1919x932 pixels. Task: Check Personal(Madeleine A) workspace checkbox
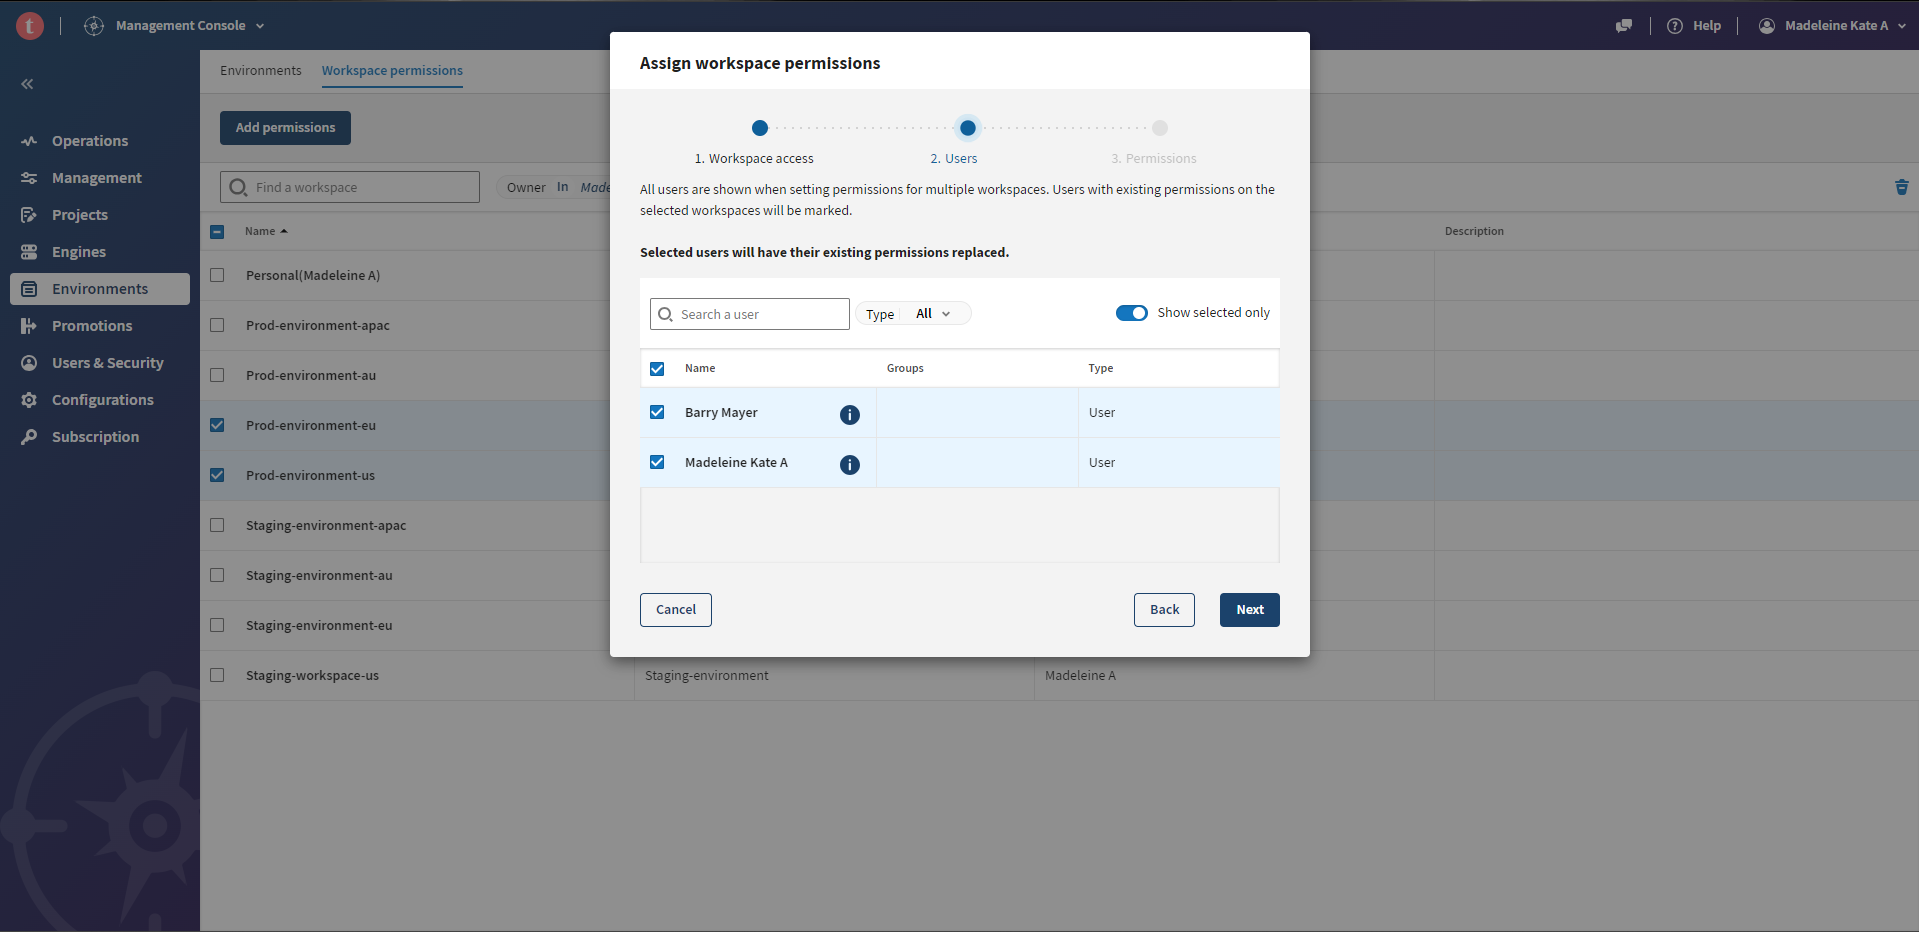tap(217, 275)
